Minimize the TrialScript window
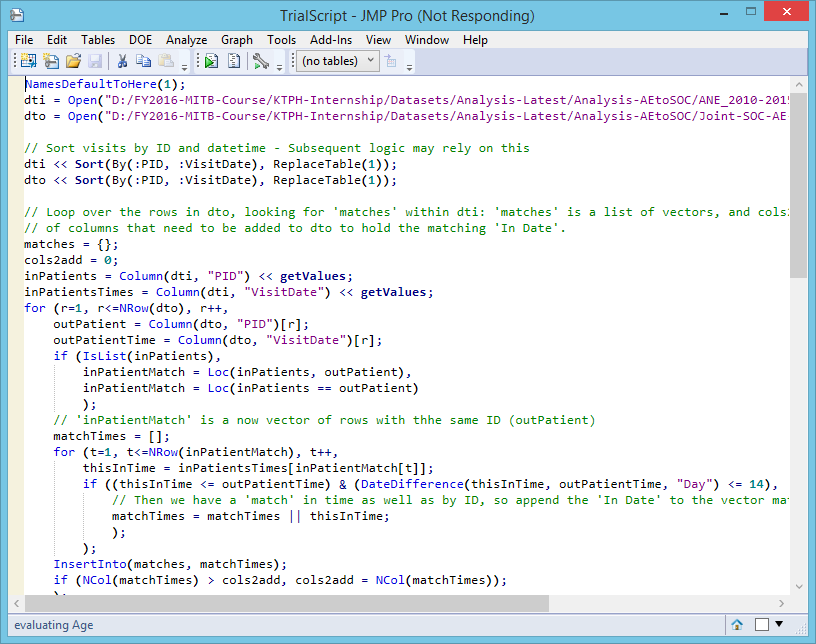The height and width of the screenshot is (644, 816). pyautogui.click(x=723, y=12)
